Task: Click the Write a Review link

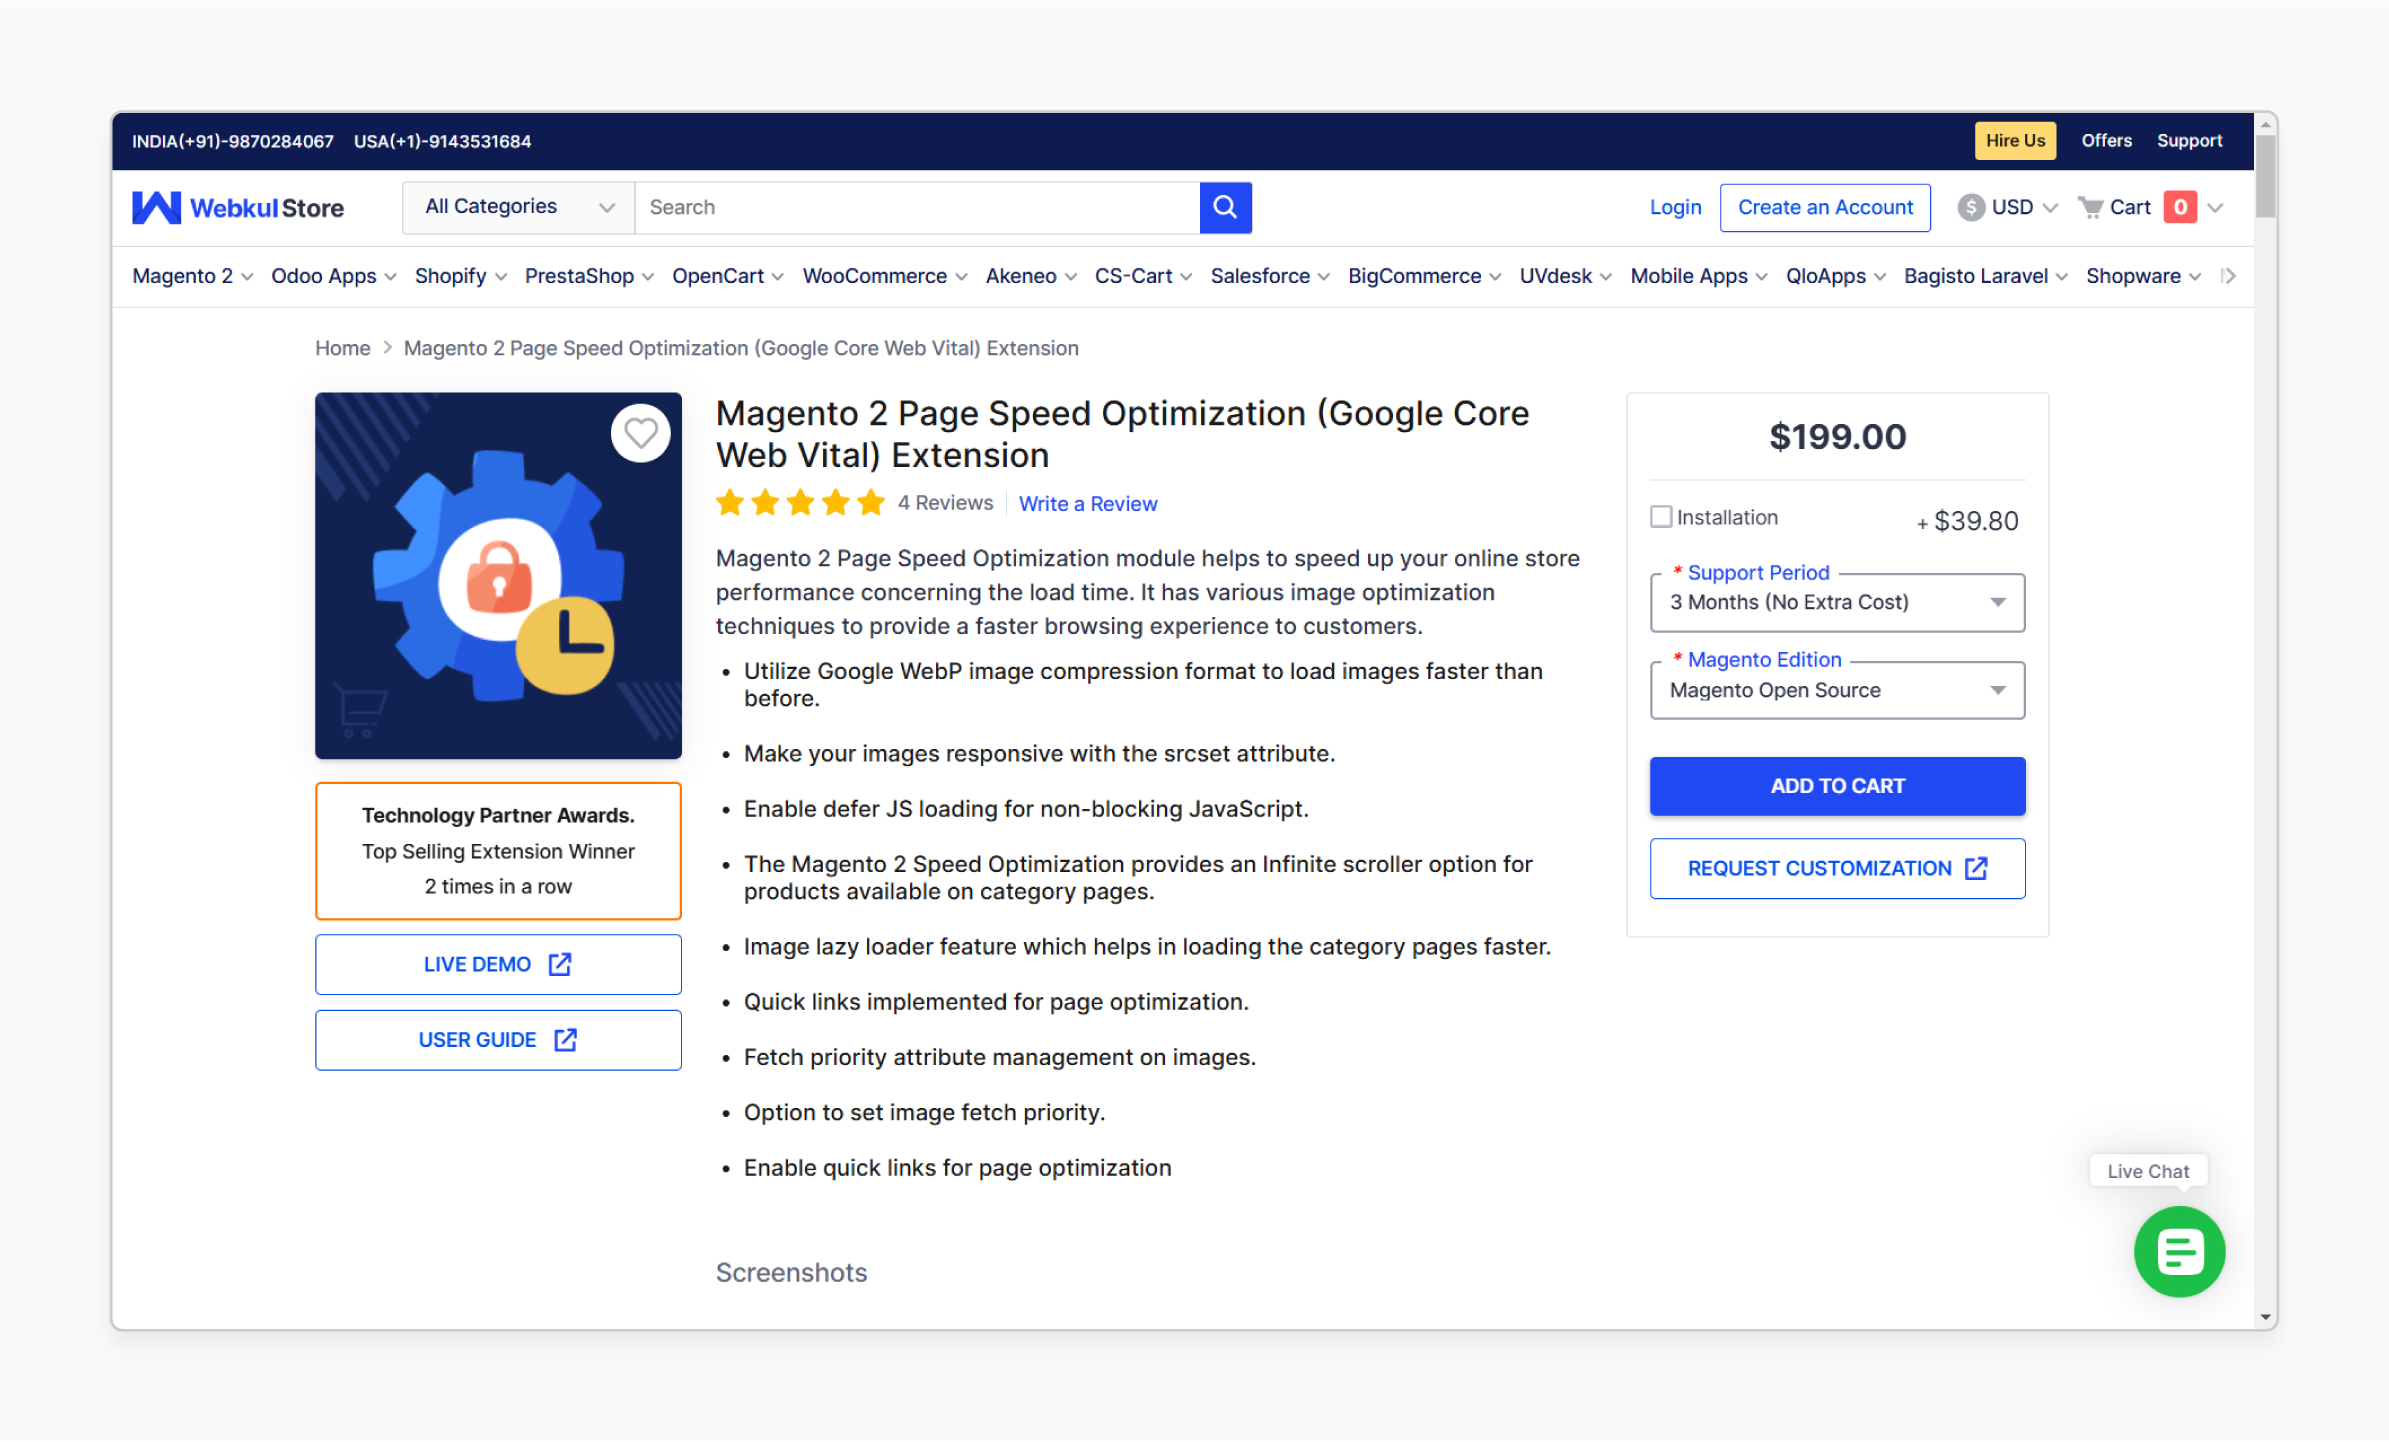Action: pyautogui.click(x=1089, y=503)
